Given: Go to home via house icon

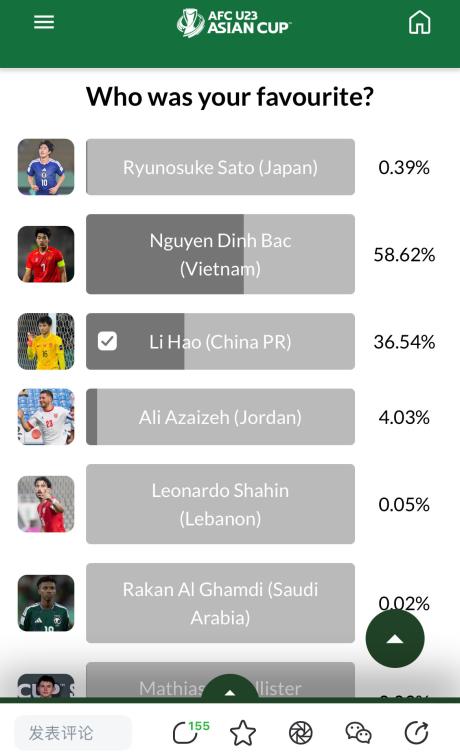Looking at the screenshot, I should (x=419, y=22).
